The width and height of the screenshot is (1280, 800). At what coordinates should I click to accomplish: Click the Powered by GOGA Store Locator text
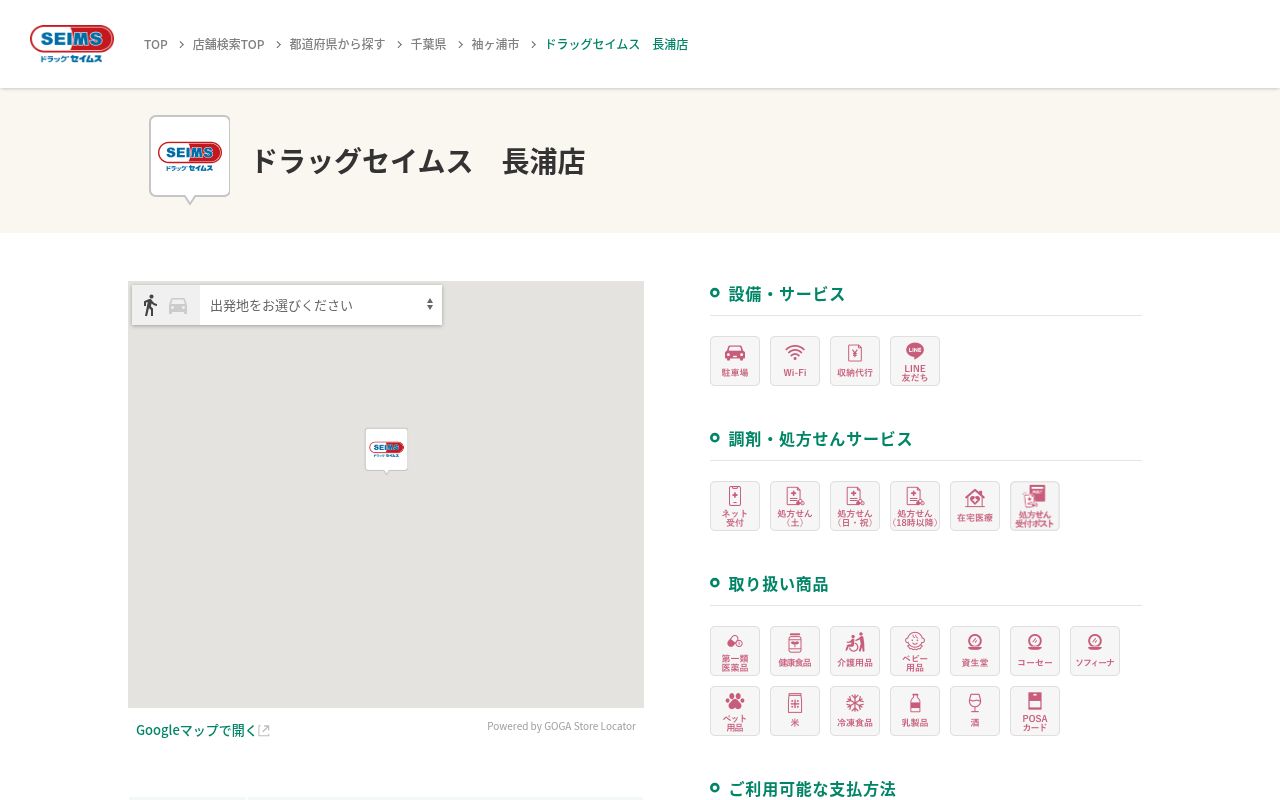pos(561,726)
